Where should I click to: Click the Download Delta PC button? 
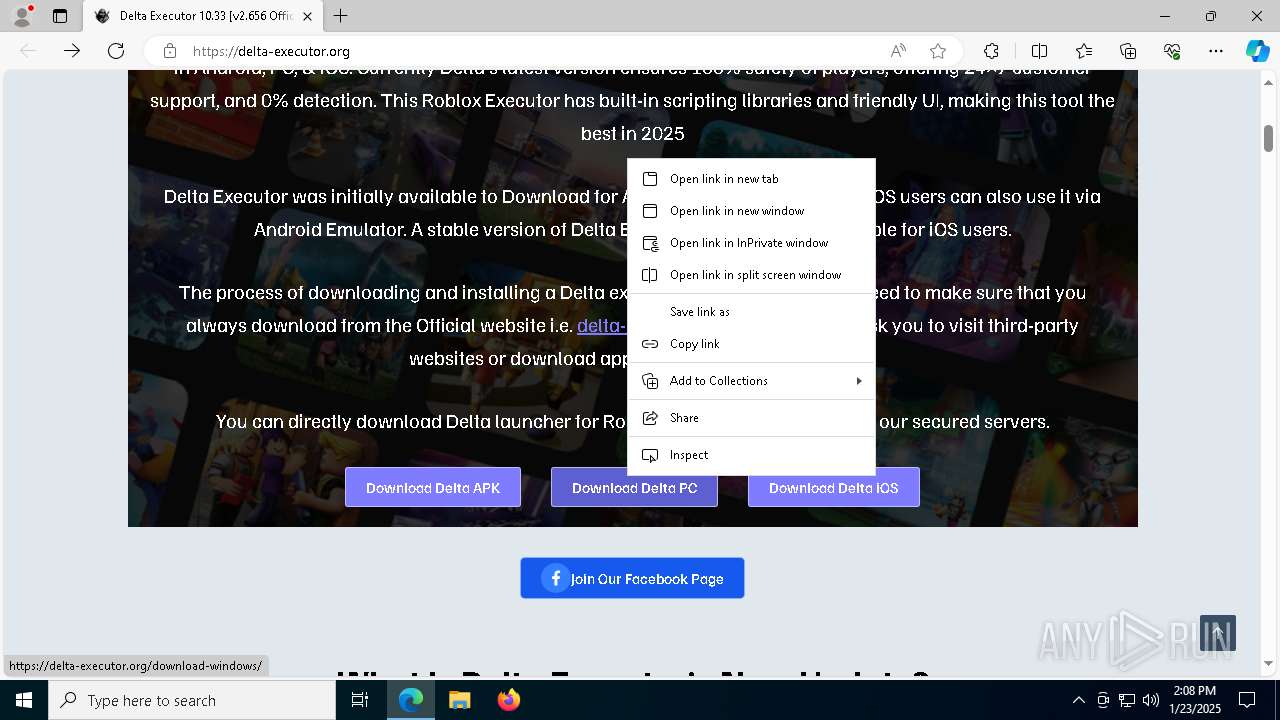(634, 488)
